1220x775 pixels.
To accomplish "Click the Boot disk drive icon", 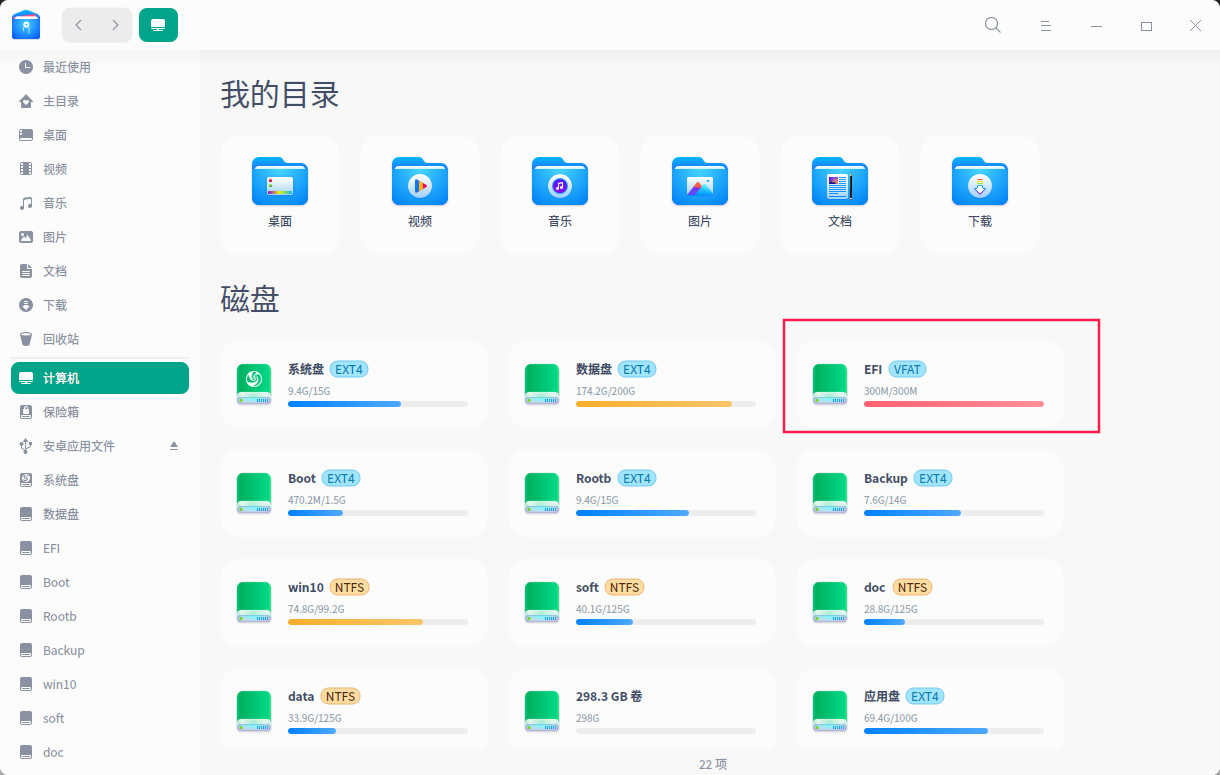I will point(254,494).
